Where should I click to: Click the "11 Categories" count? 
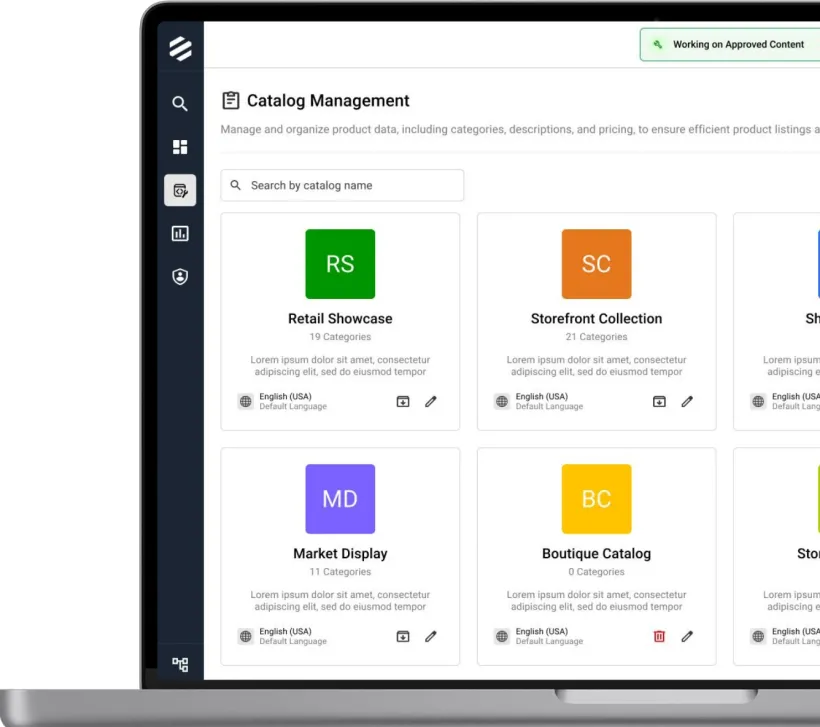pyautogui.click(x=340, y=572)
